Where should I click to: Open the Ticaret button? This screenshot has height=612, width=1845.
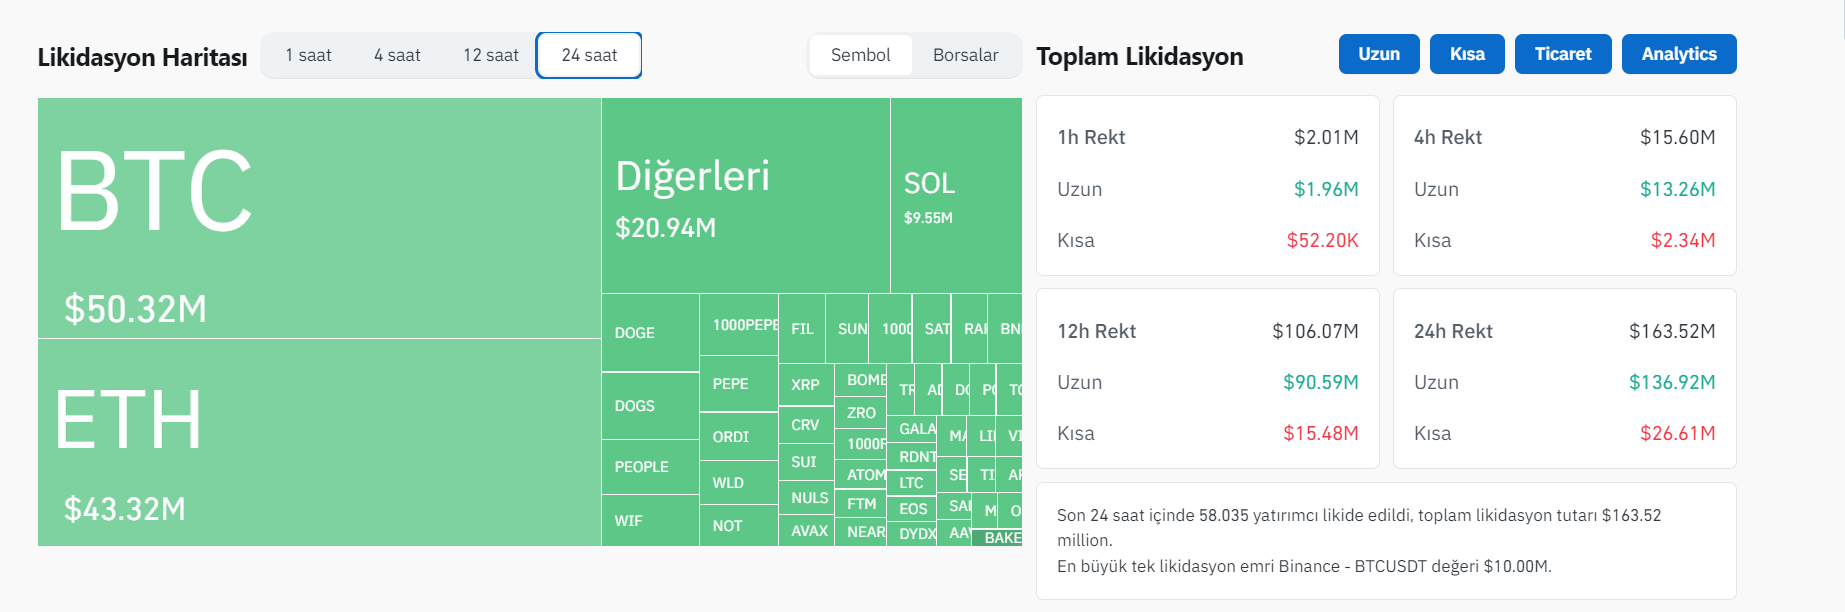click(x=1562, y=54)
